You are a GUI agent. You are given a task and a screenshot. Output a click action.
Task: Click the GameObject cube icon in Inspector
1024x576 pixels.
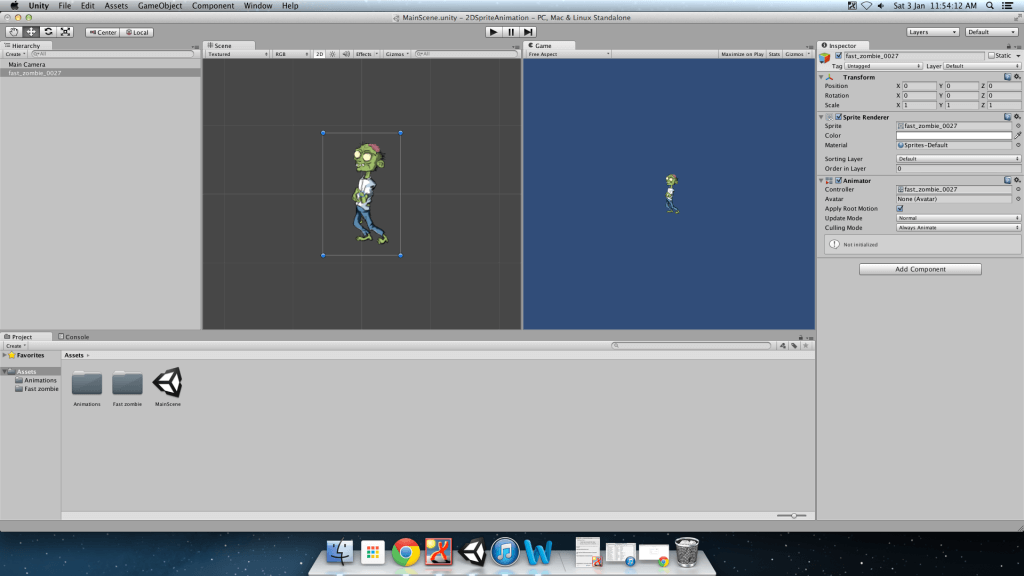pos(825,57)
